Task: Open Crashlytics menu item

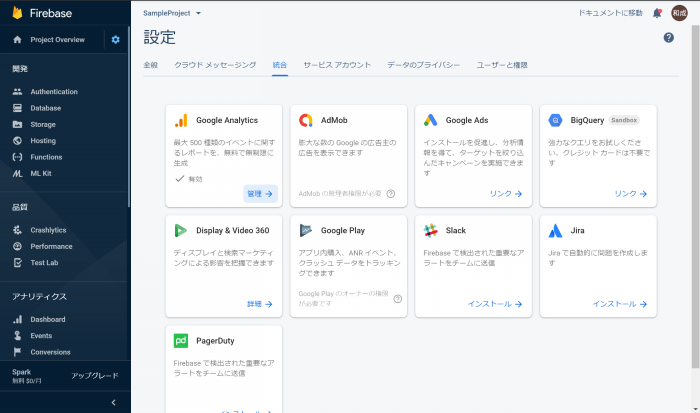Action: pyautogui.click(x=64, y=230)
